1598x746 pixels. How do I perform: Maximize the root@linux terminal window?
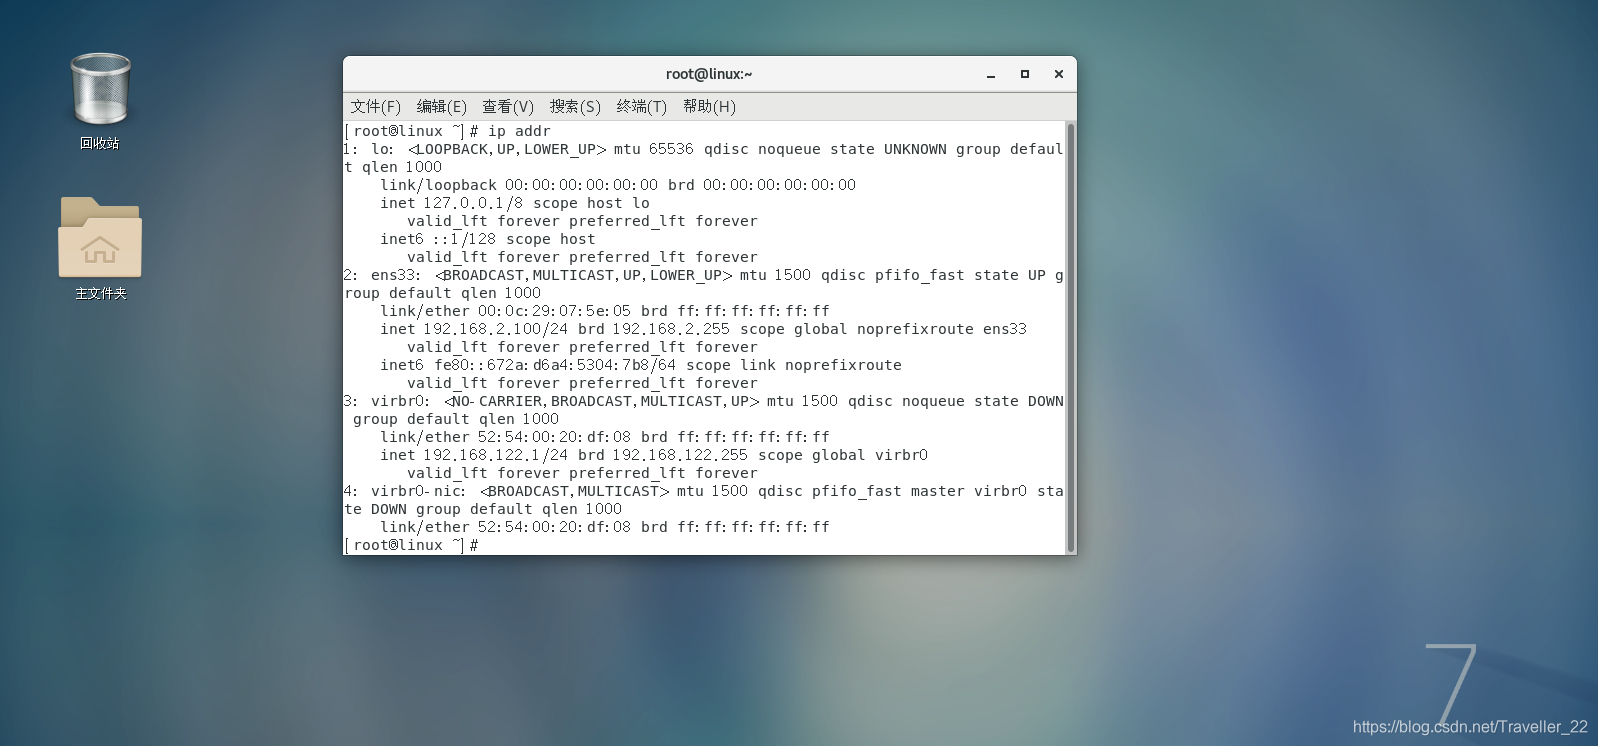coord(1025,74)
